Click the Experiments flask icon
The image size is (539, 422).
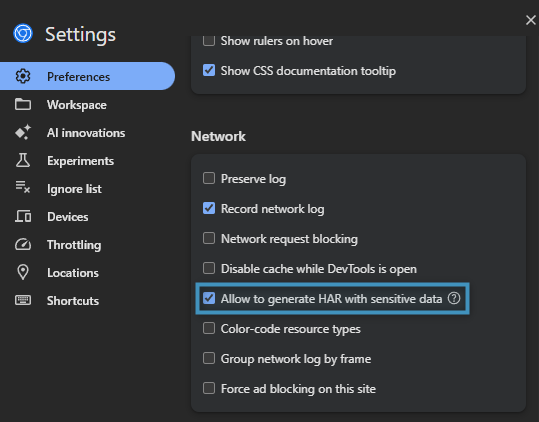(x=23, y=160)
